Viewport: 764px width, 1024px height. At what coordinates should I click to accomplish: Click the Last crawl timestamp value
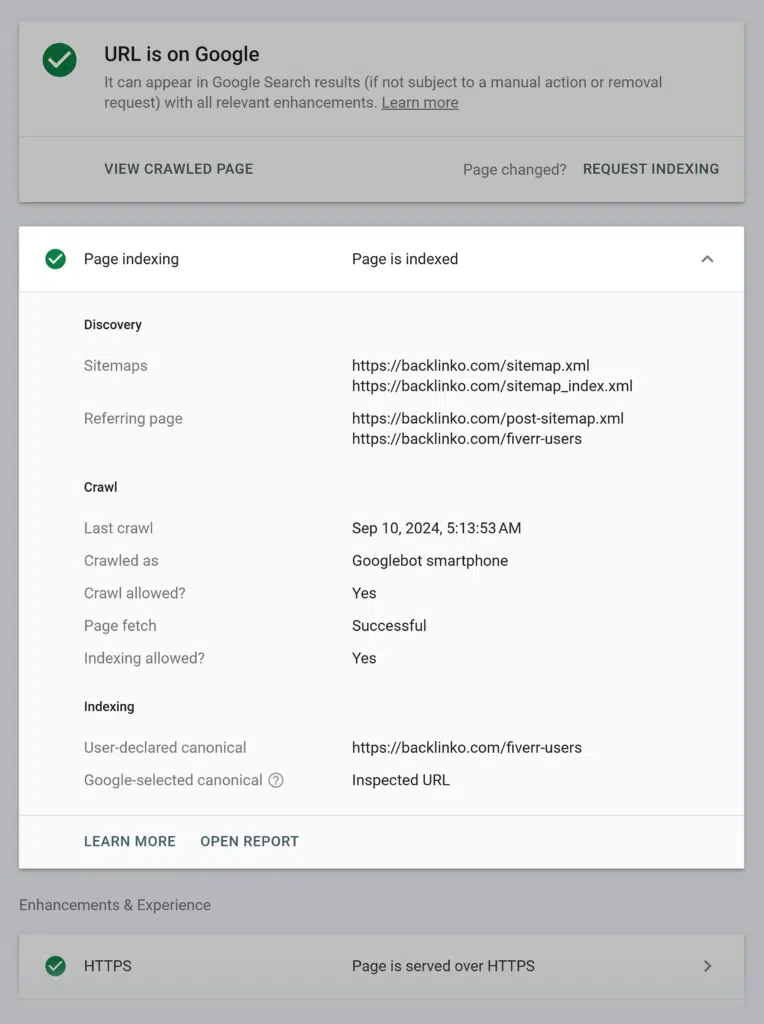[x=436, y=528]
